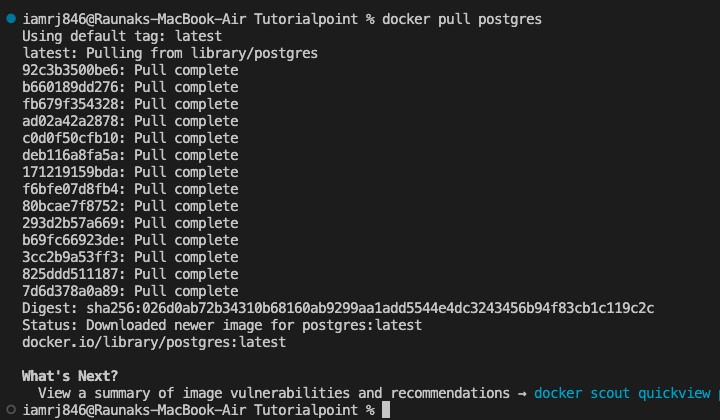
Task: Click the docker.io/library/postgres:latest image path
Action: coord(154,342)
